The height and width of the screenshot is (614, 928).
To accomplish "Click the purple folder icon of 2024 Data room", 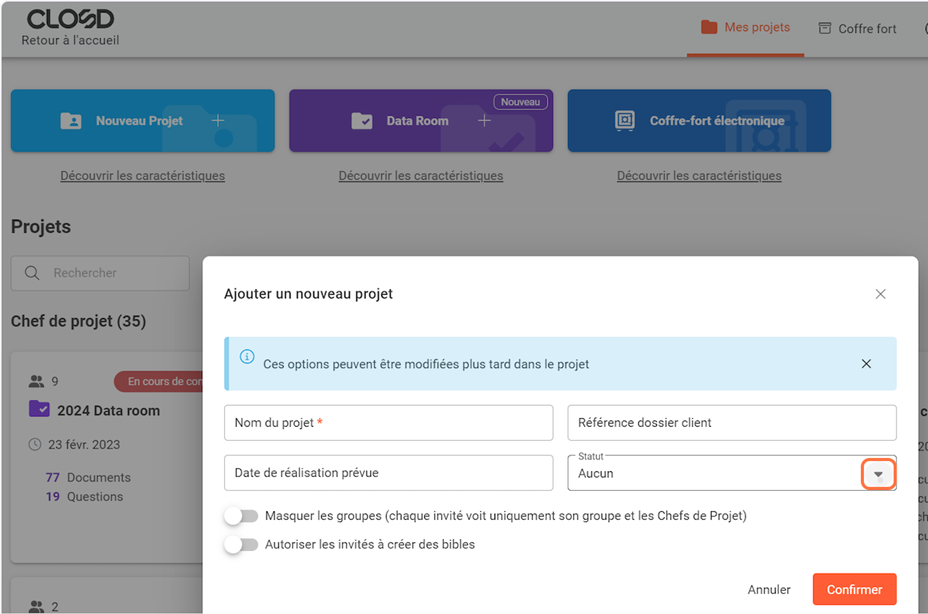I will [x=39, y=409].
